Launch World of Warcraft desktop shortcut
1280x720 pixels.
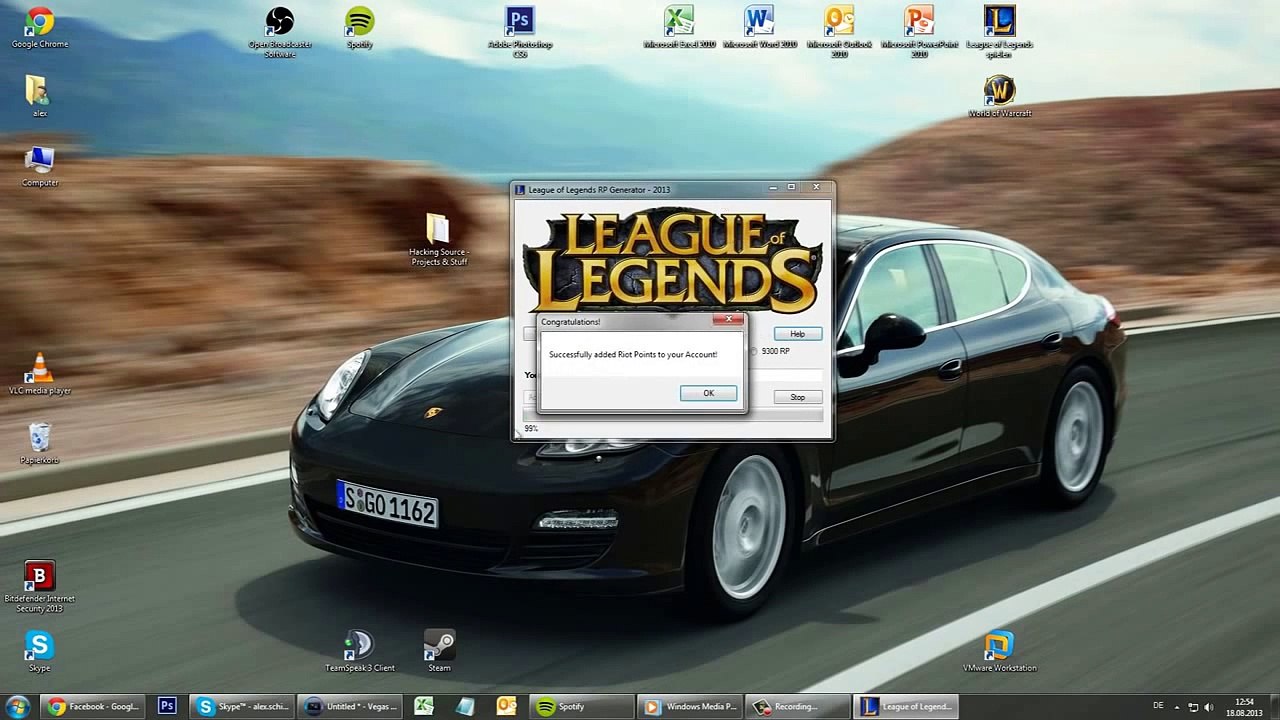[x=999, y=97]
